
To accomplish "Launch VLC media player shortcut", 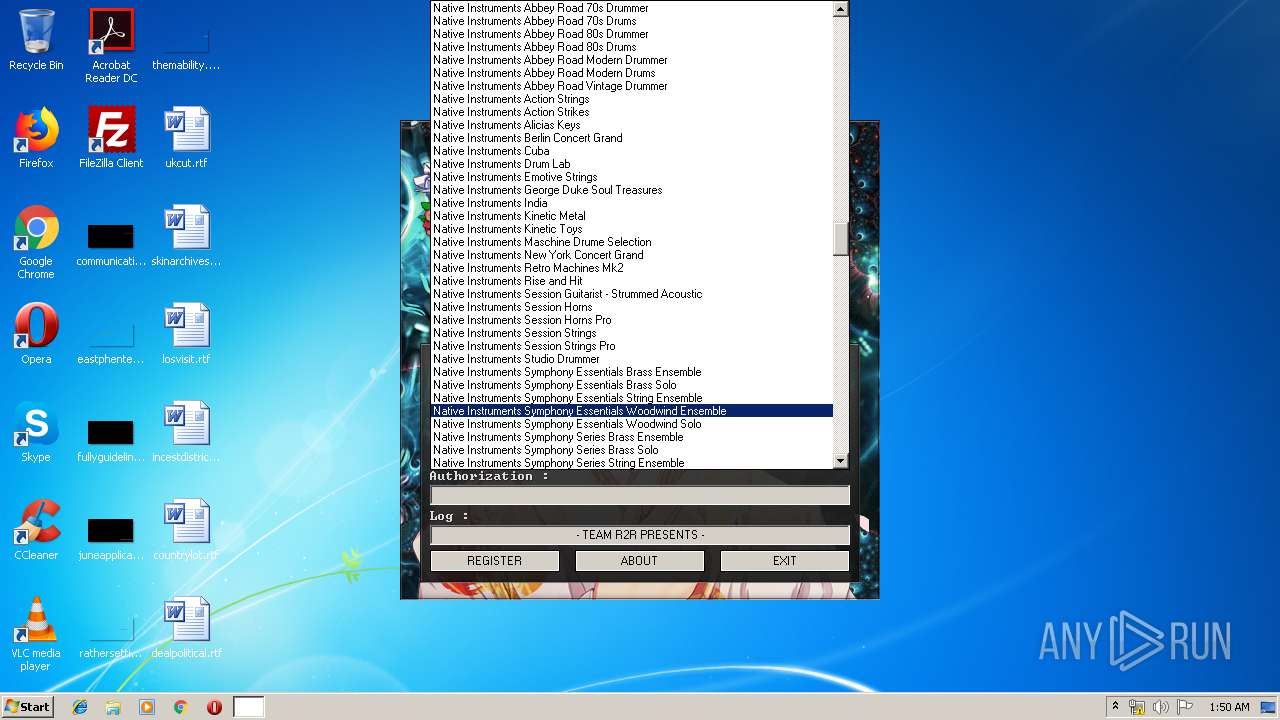I will [36, 634].
